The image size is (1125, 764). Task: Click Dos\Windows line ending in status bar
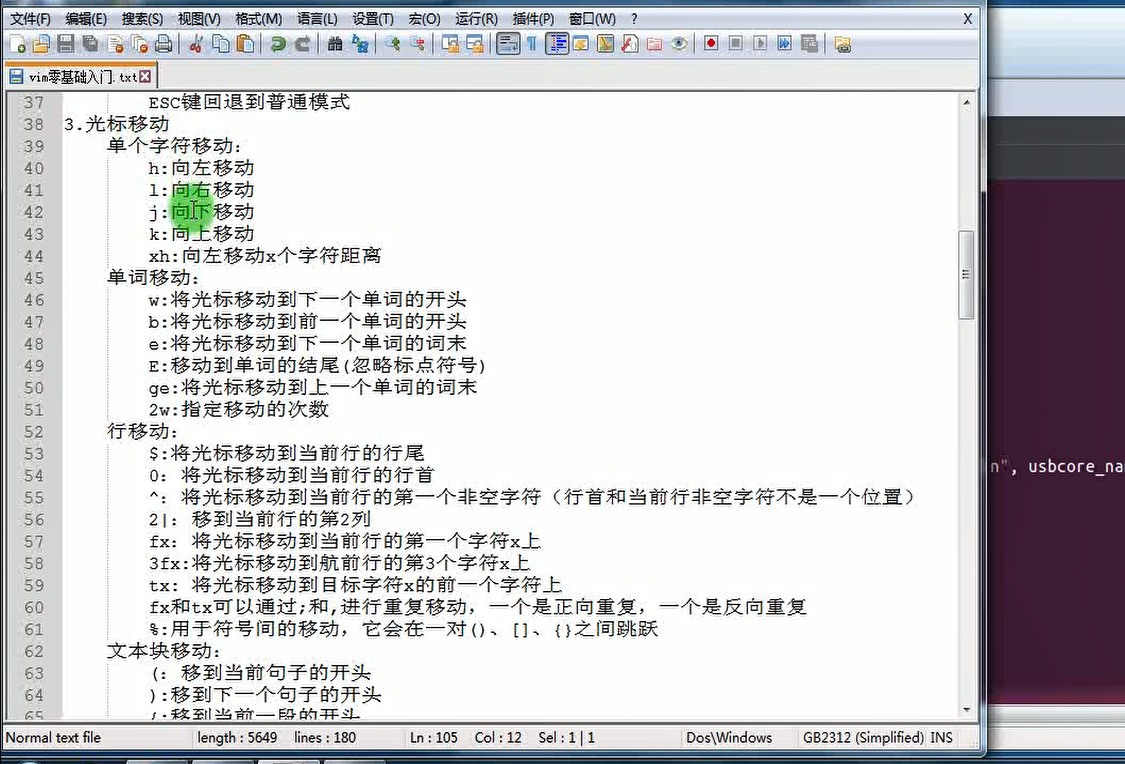click(729, 737)
